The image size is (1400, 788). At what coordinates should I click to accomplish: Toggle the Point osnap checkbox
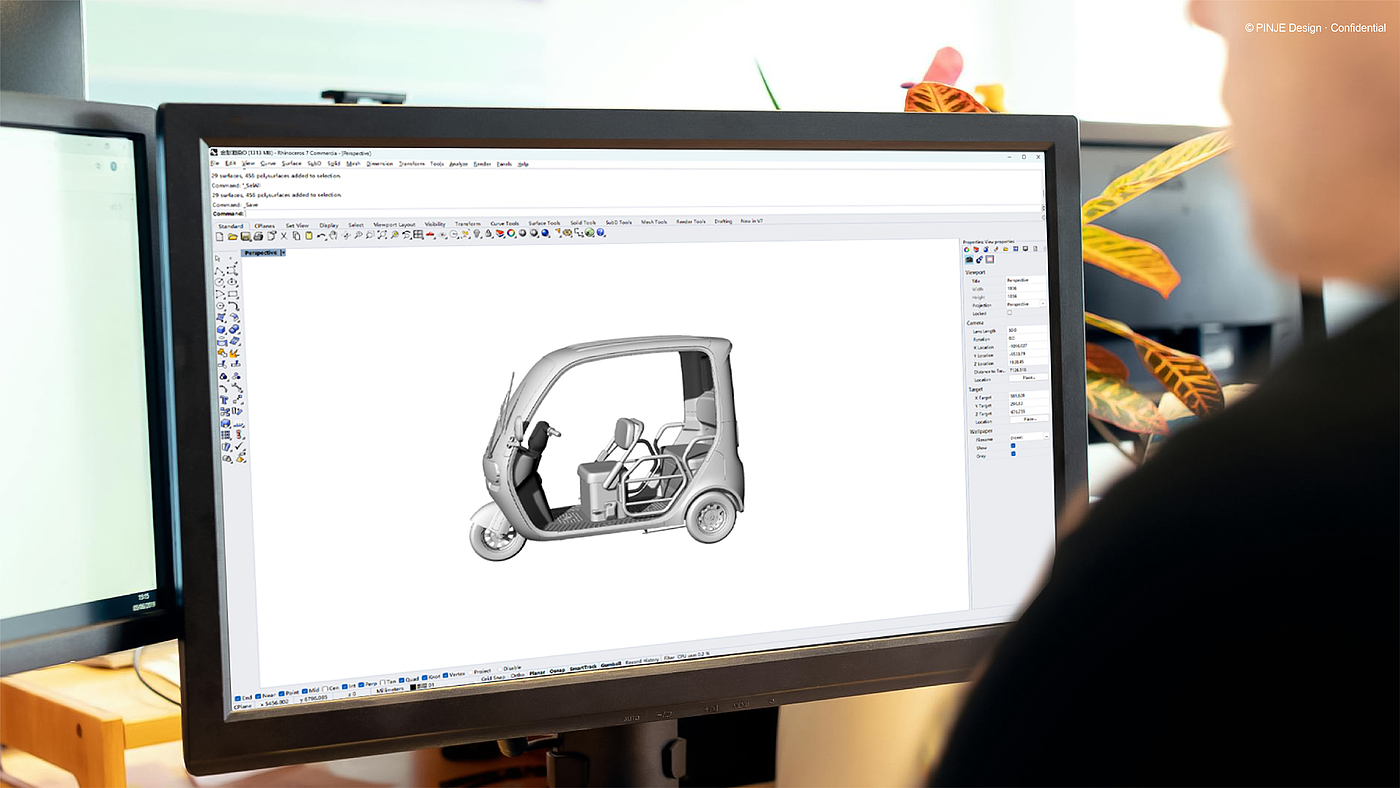(x=281, y=693)
